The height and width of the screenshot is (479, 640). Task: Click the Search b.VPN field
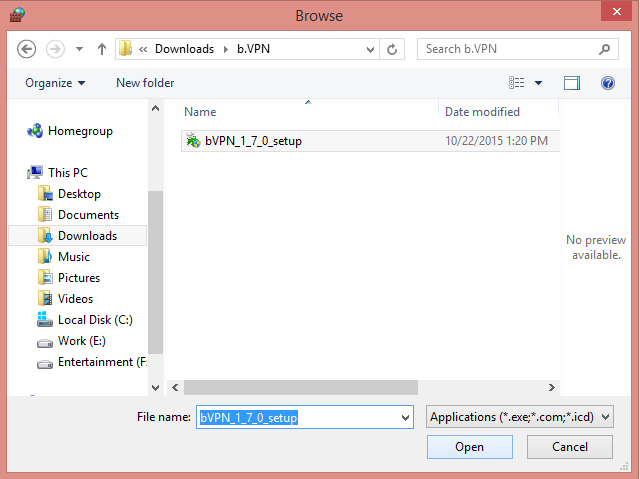(x=508, y=48)
